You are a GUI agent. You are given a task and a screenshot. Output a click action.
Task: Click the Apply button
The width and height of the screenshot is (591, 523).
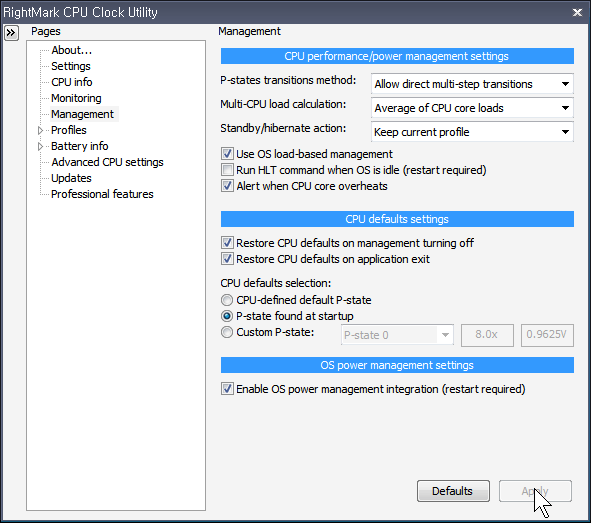tap(535, 491)
